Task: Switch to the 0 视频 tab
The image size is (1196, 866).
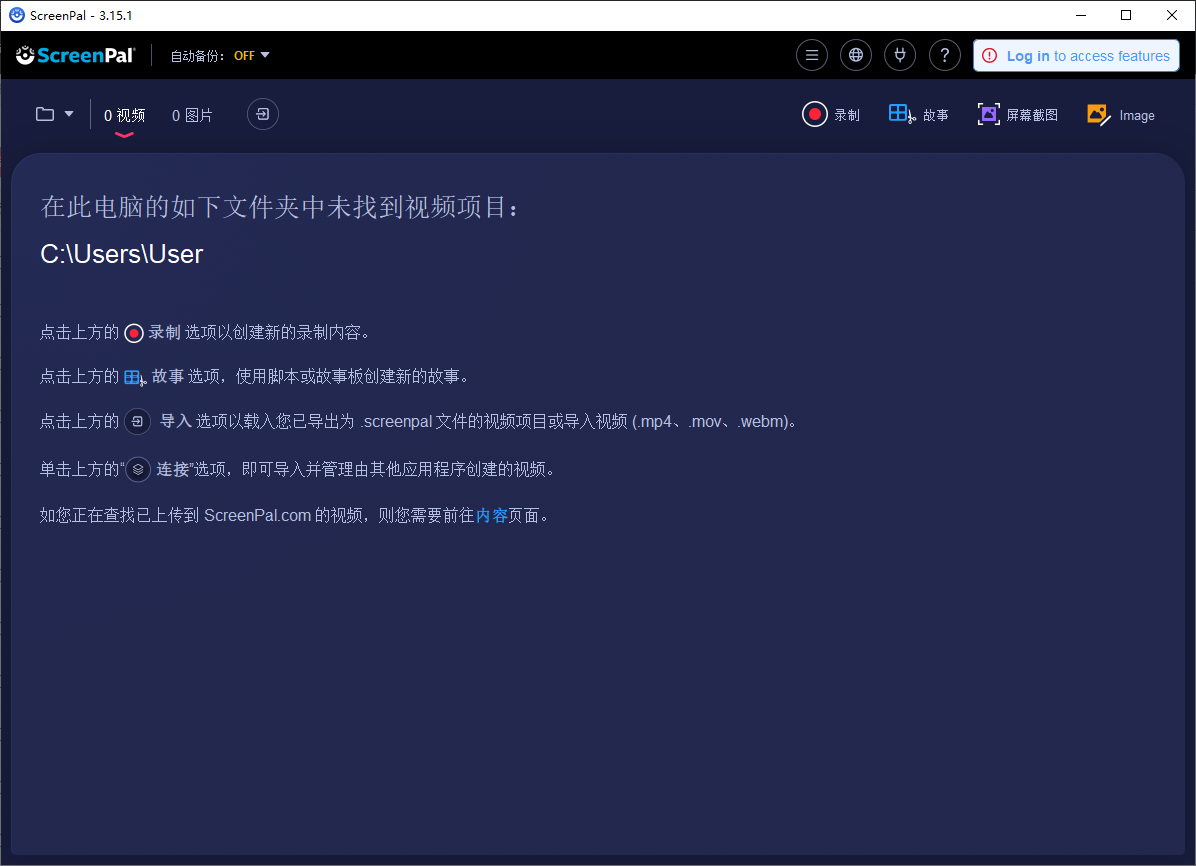Action: (124, 115)
